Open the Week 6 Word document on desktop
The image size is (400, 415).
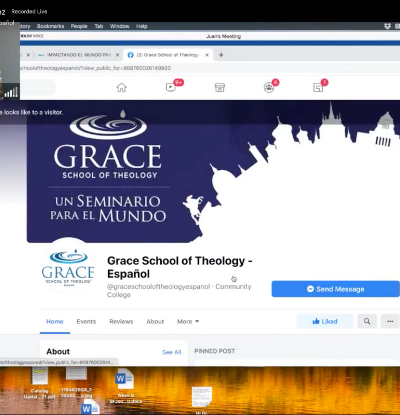point(124,386)
